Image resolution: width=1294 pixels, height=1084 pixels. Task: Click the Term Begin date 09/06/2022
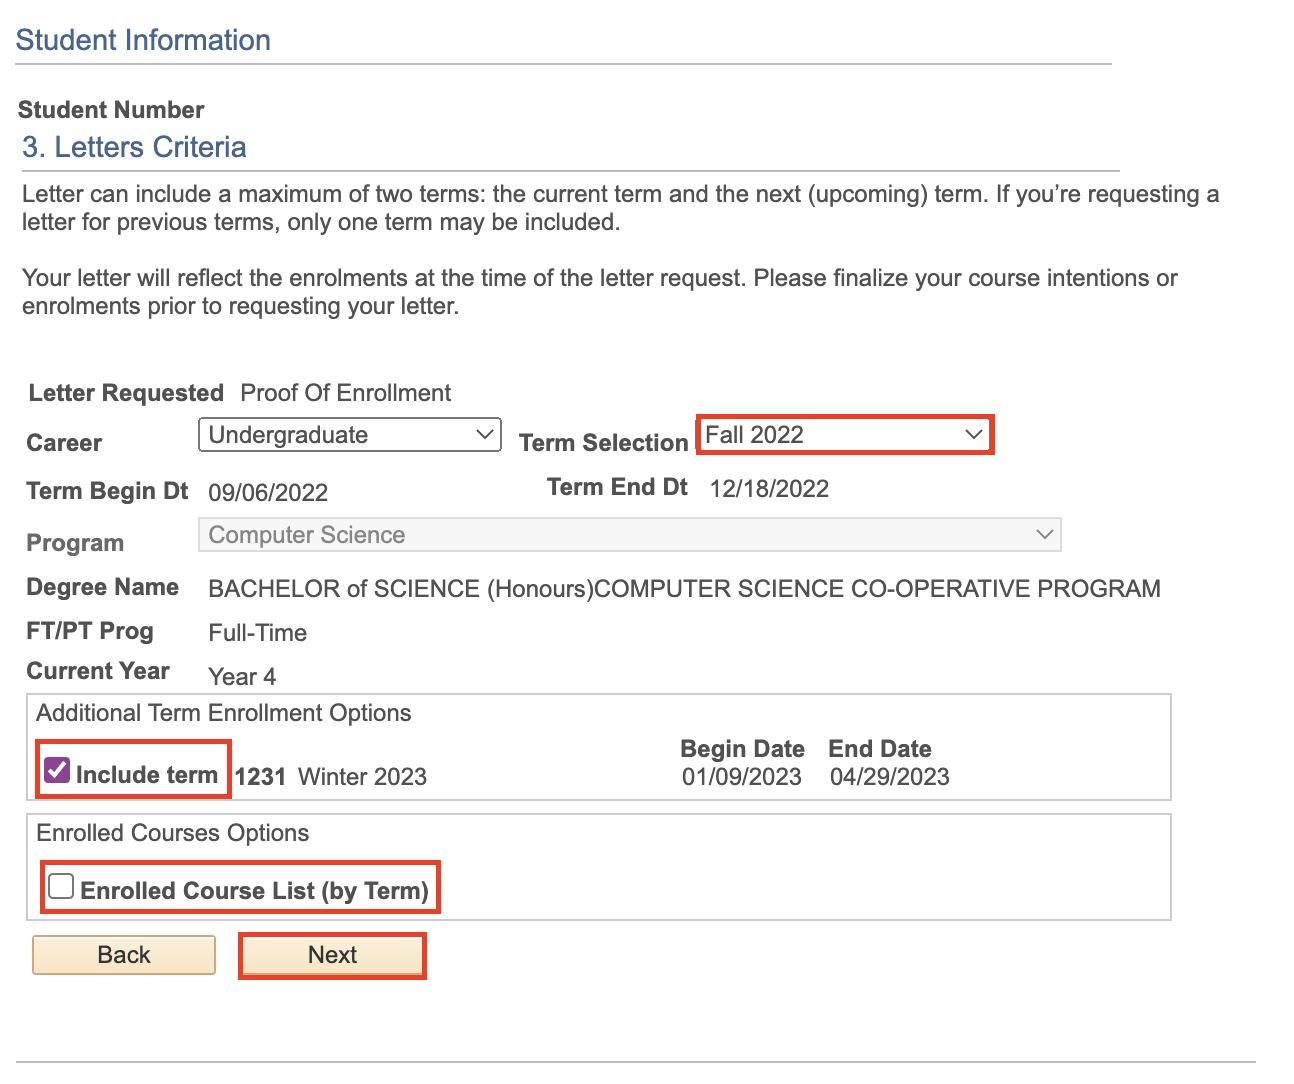tap(268, 493)
